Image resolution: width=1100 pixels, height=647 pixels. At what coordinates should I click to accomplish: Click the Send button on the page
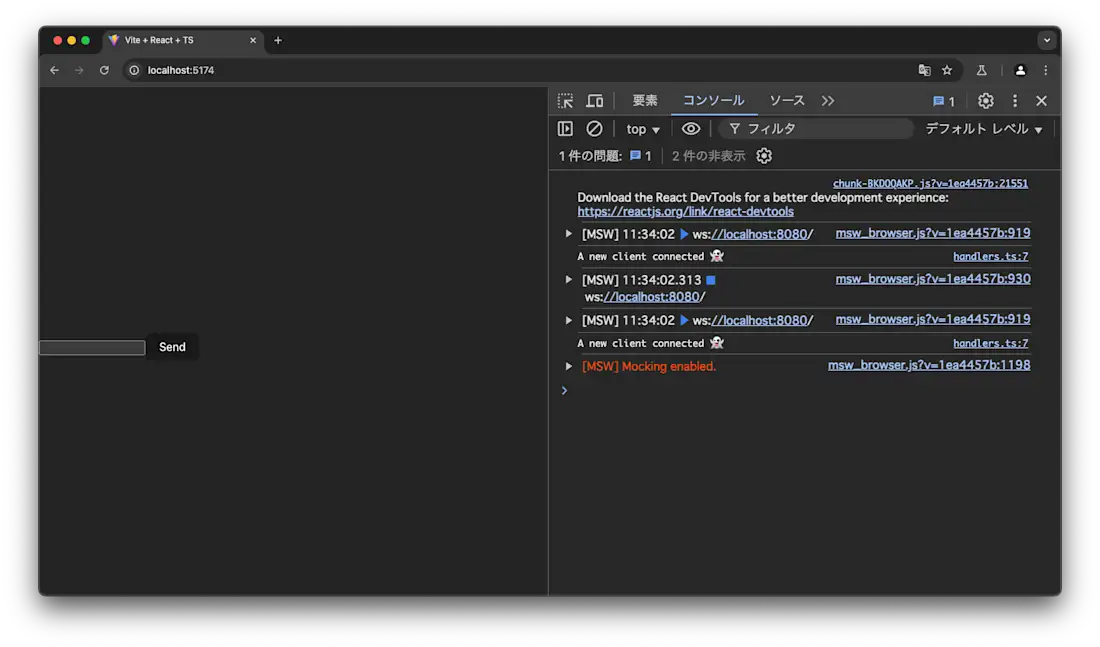click(x=171, y=347)
